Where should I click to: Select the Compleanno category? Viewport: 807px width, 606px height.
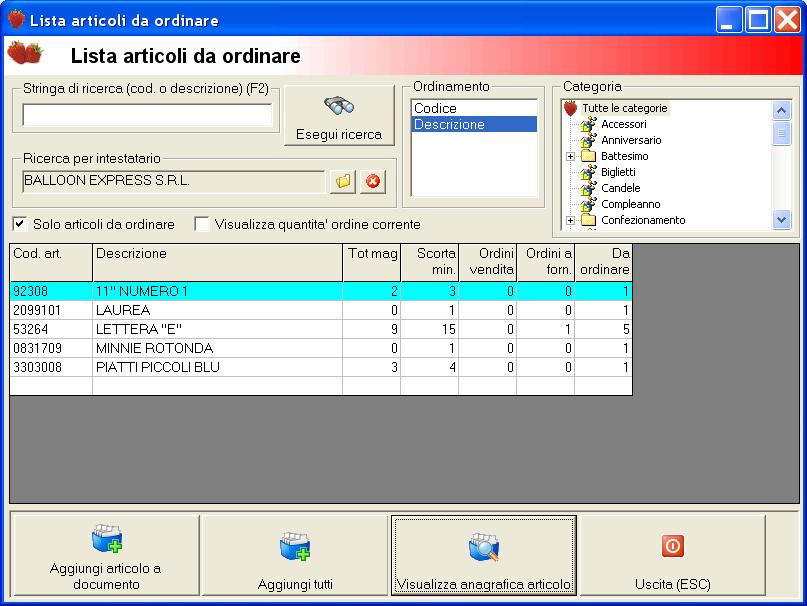[x=630, y=204]
